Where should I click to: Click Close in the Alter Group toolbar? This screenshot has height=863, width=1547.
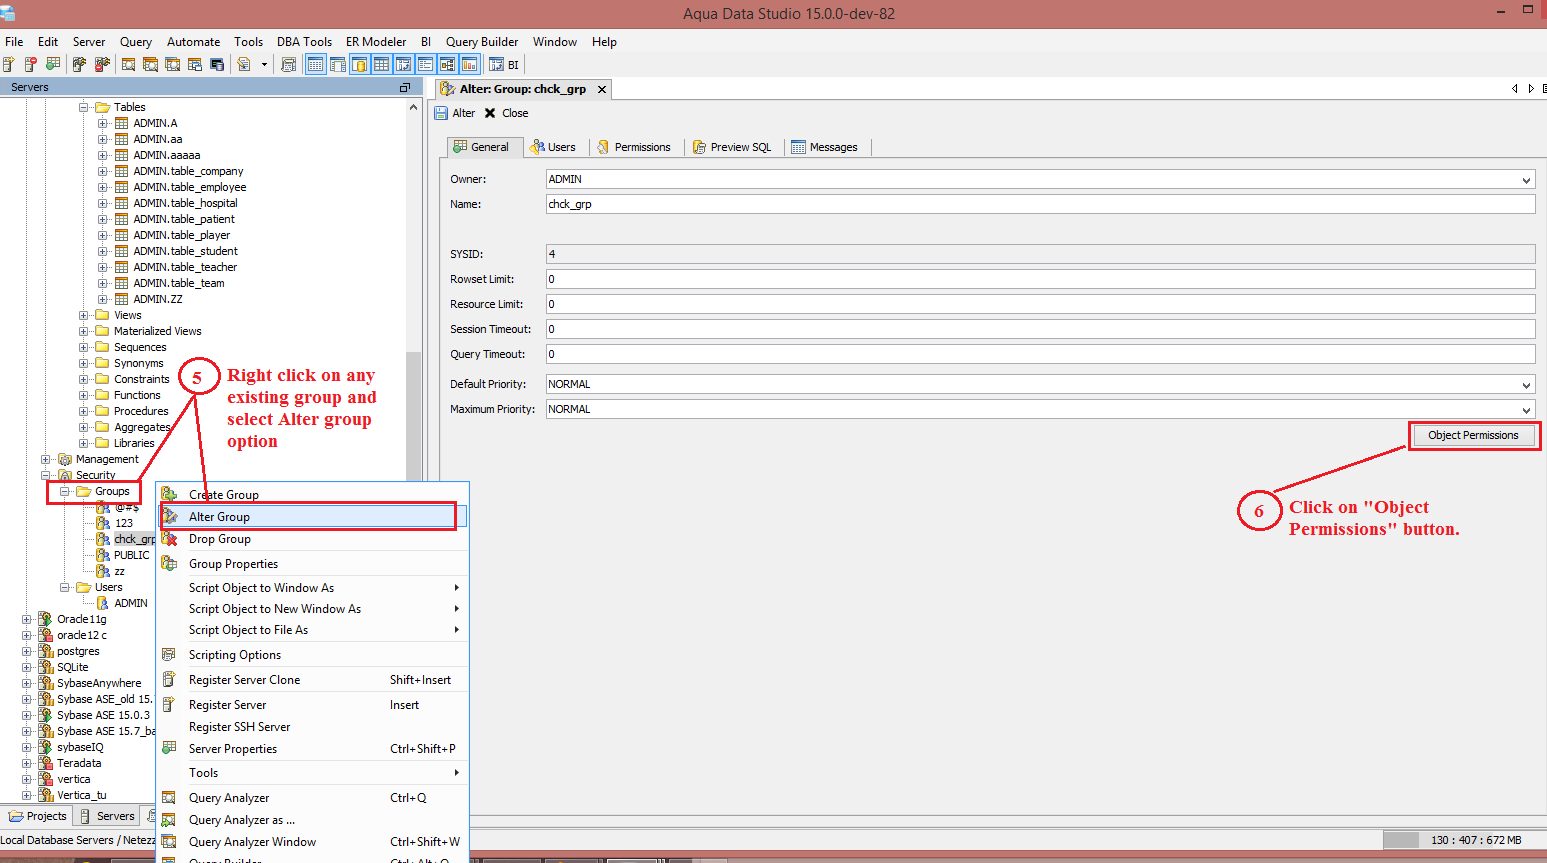click(x=506, y=113)
